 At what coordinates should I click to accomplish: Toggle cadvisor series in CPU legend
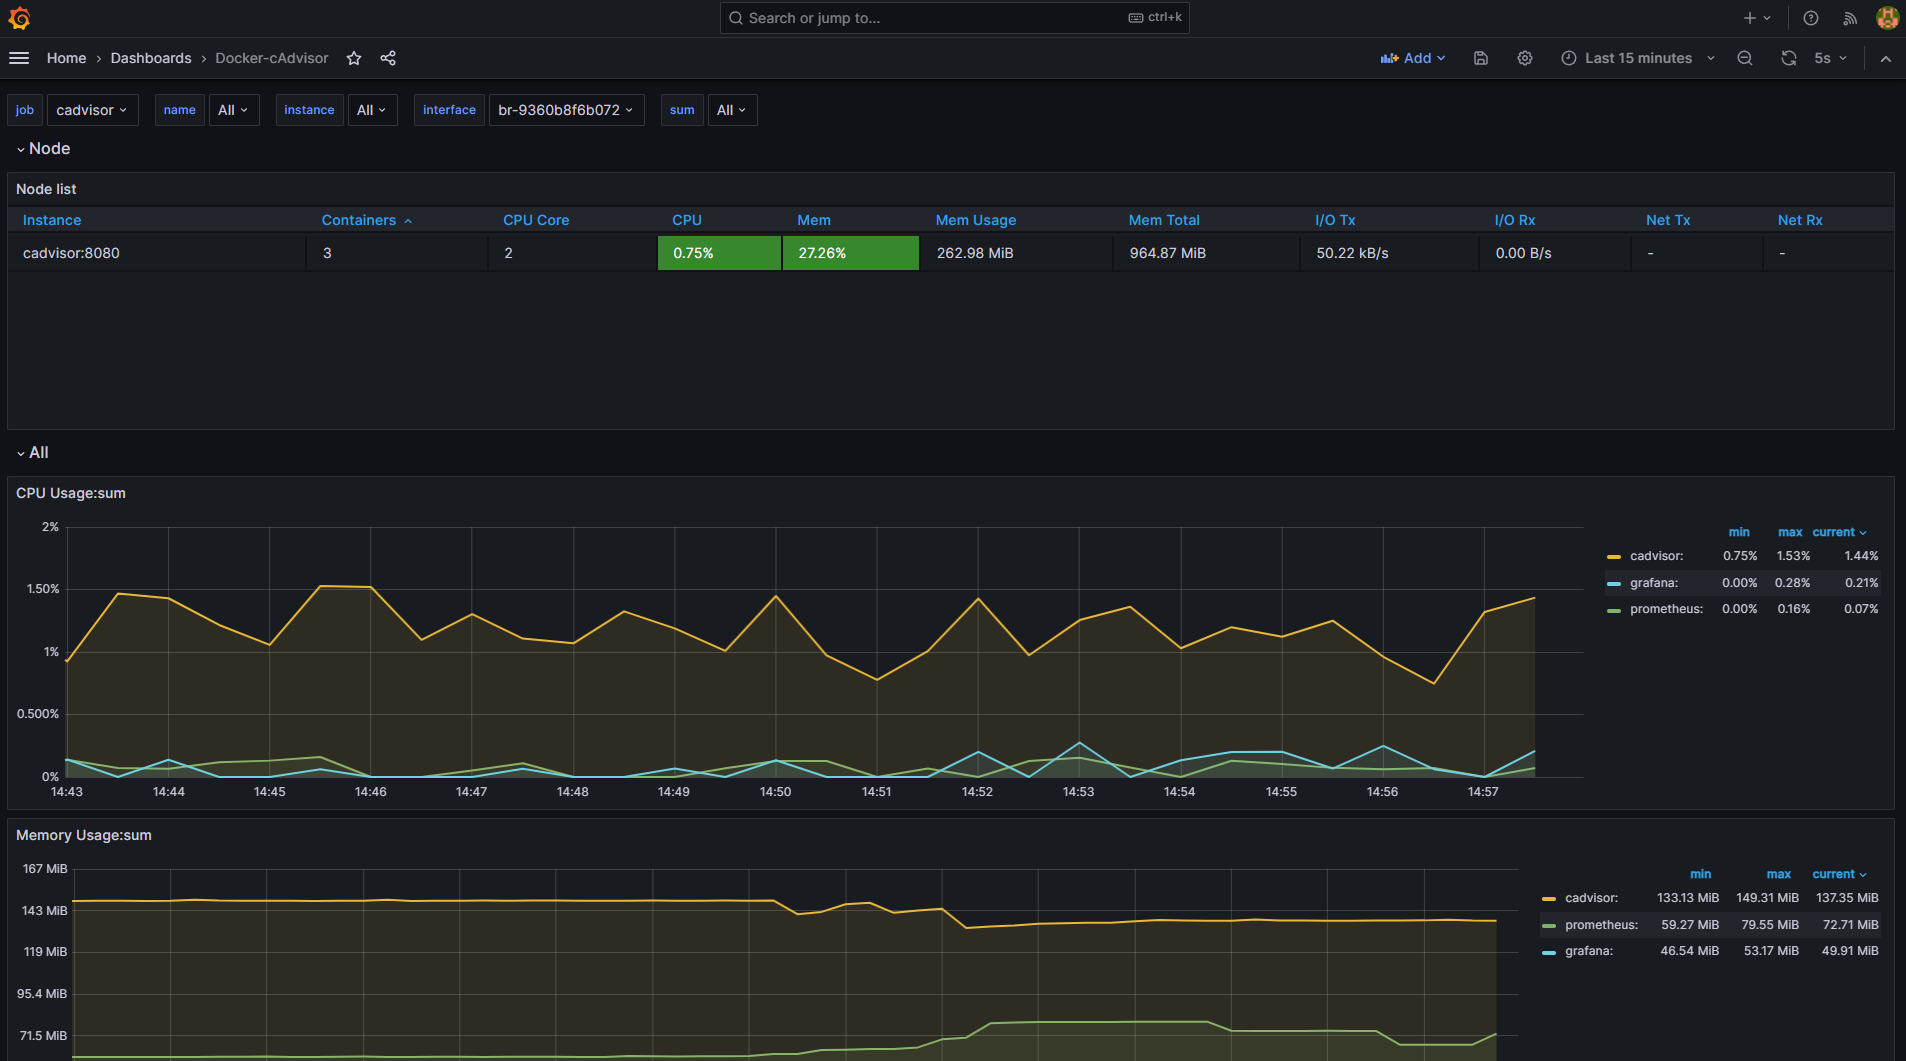point(1656,556)
